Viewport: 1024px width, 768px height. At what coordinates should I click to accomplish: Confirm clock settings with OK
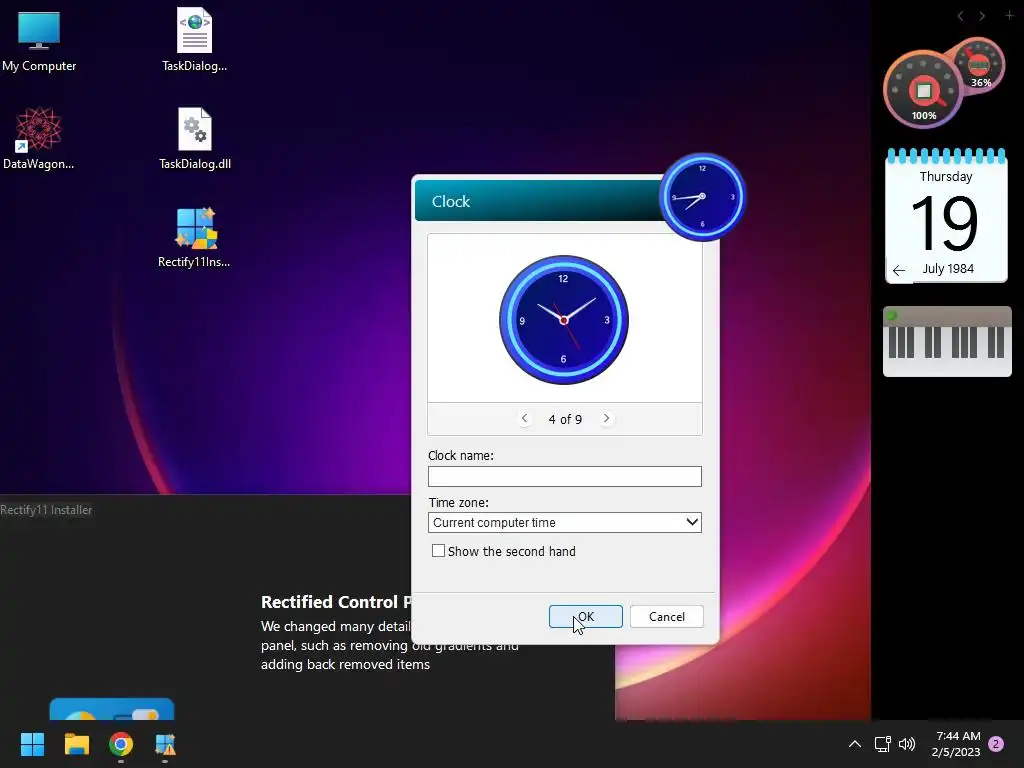point(586,616)
